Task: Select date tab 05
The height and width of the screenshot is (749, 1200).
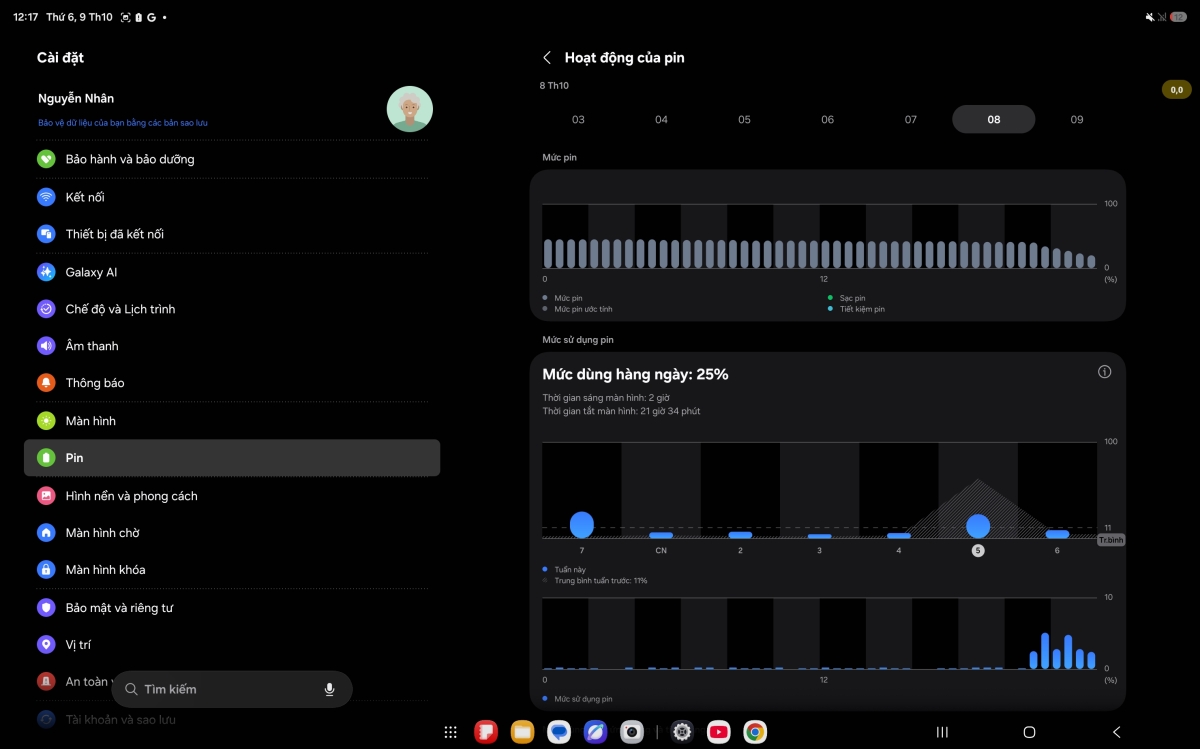Action: click(x=744, y=119)
